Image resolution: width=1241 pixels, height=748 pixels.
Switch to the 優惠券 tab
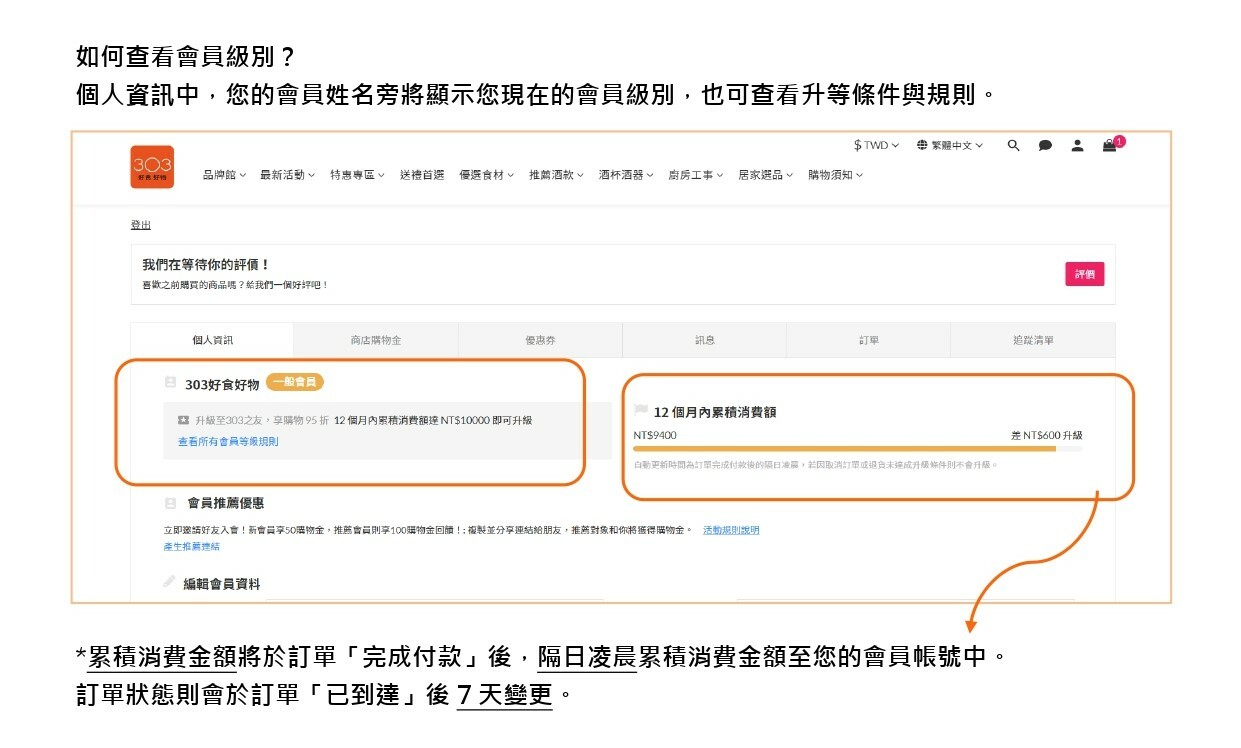540,340
